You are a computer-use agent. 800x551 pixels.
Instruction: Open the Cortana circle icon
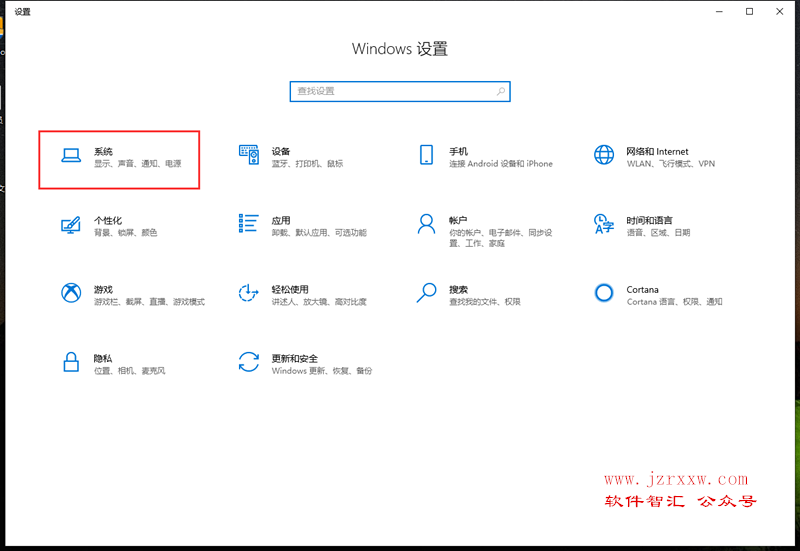[604, 293]
